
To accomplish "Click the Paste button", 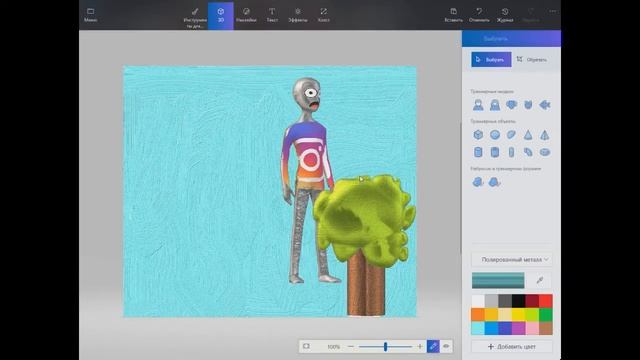I will 453,15.
